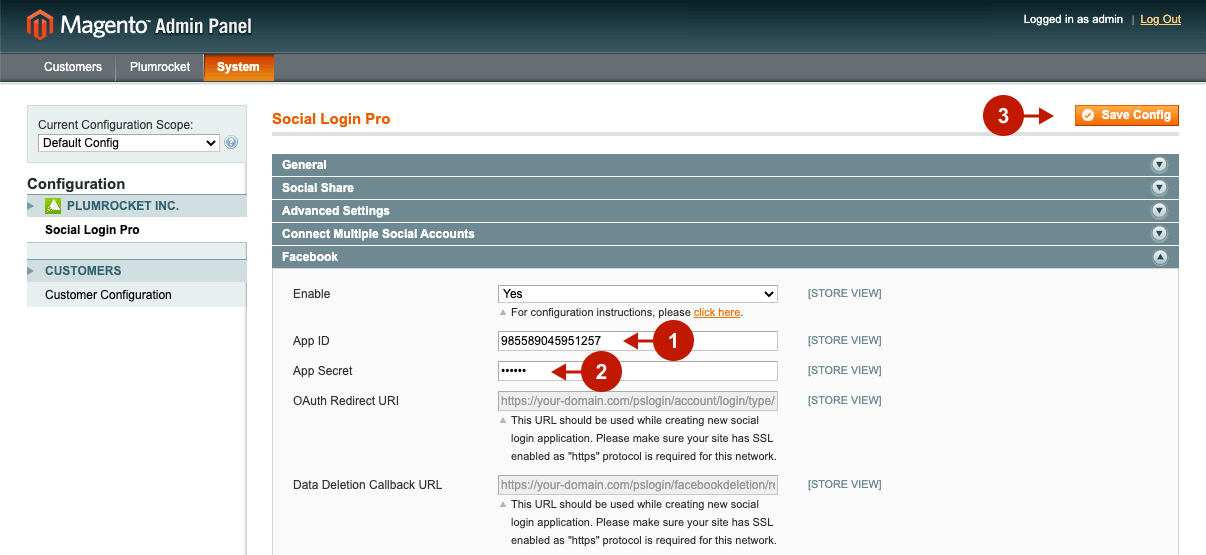Expand the PLUMROCKET INC. sidebar group
Screen dimensions: 1206x555
pos(137,206)
